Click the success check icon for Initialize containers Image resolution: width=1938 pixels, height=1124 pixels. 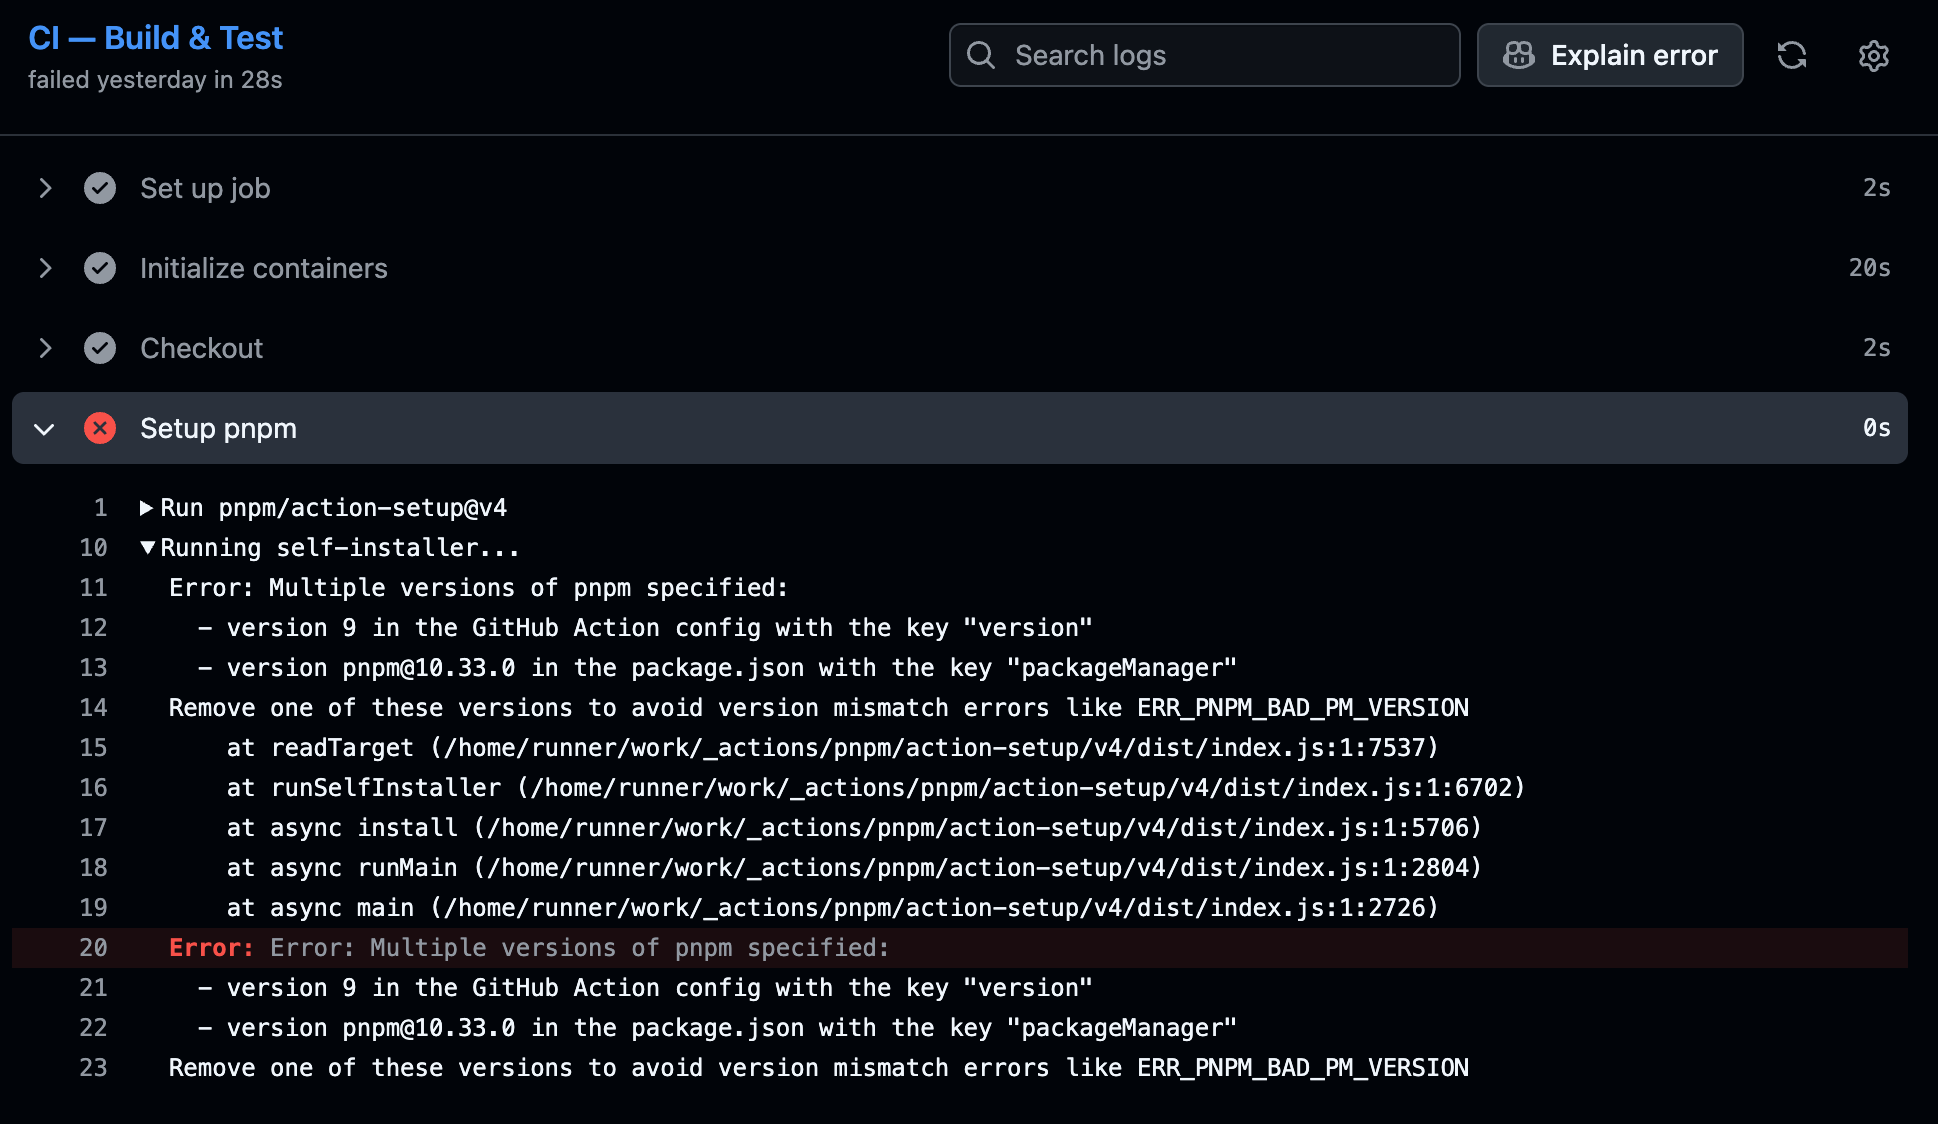tap(100, 268)
